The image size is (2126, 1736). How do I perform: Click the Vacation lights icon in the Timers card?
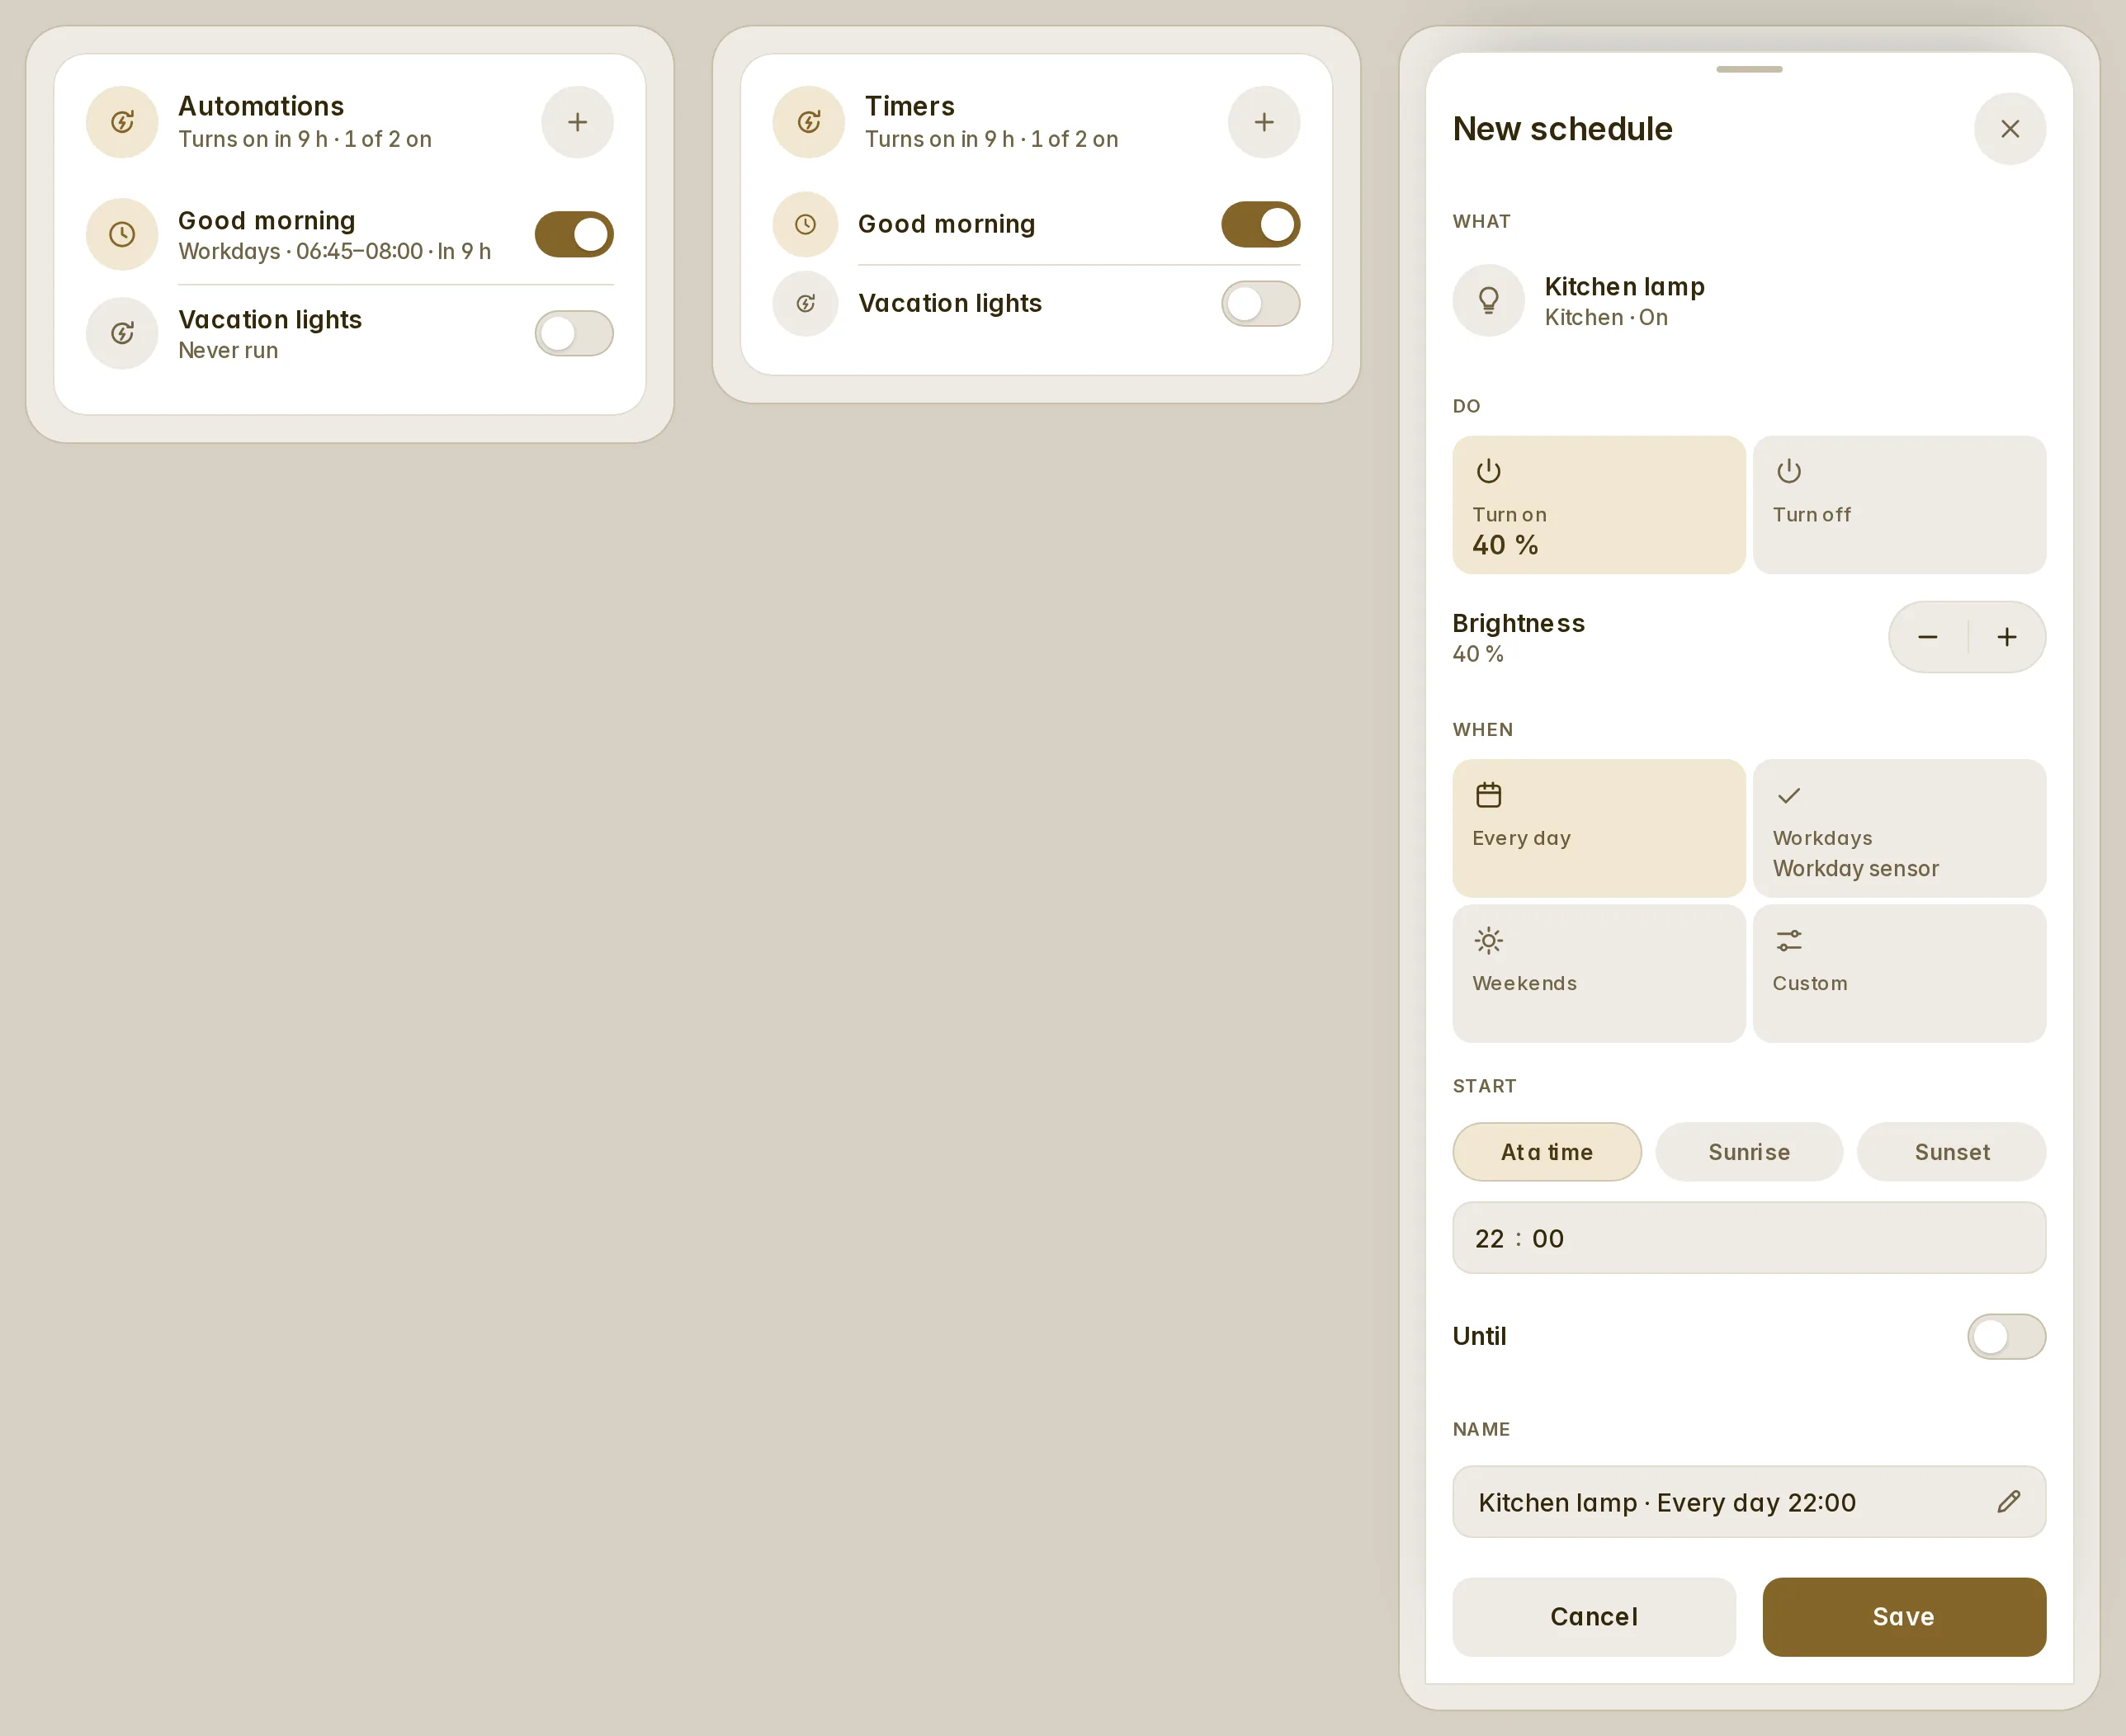coord(805,303)
